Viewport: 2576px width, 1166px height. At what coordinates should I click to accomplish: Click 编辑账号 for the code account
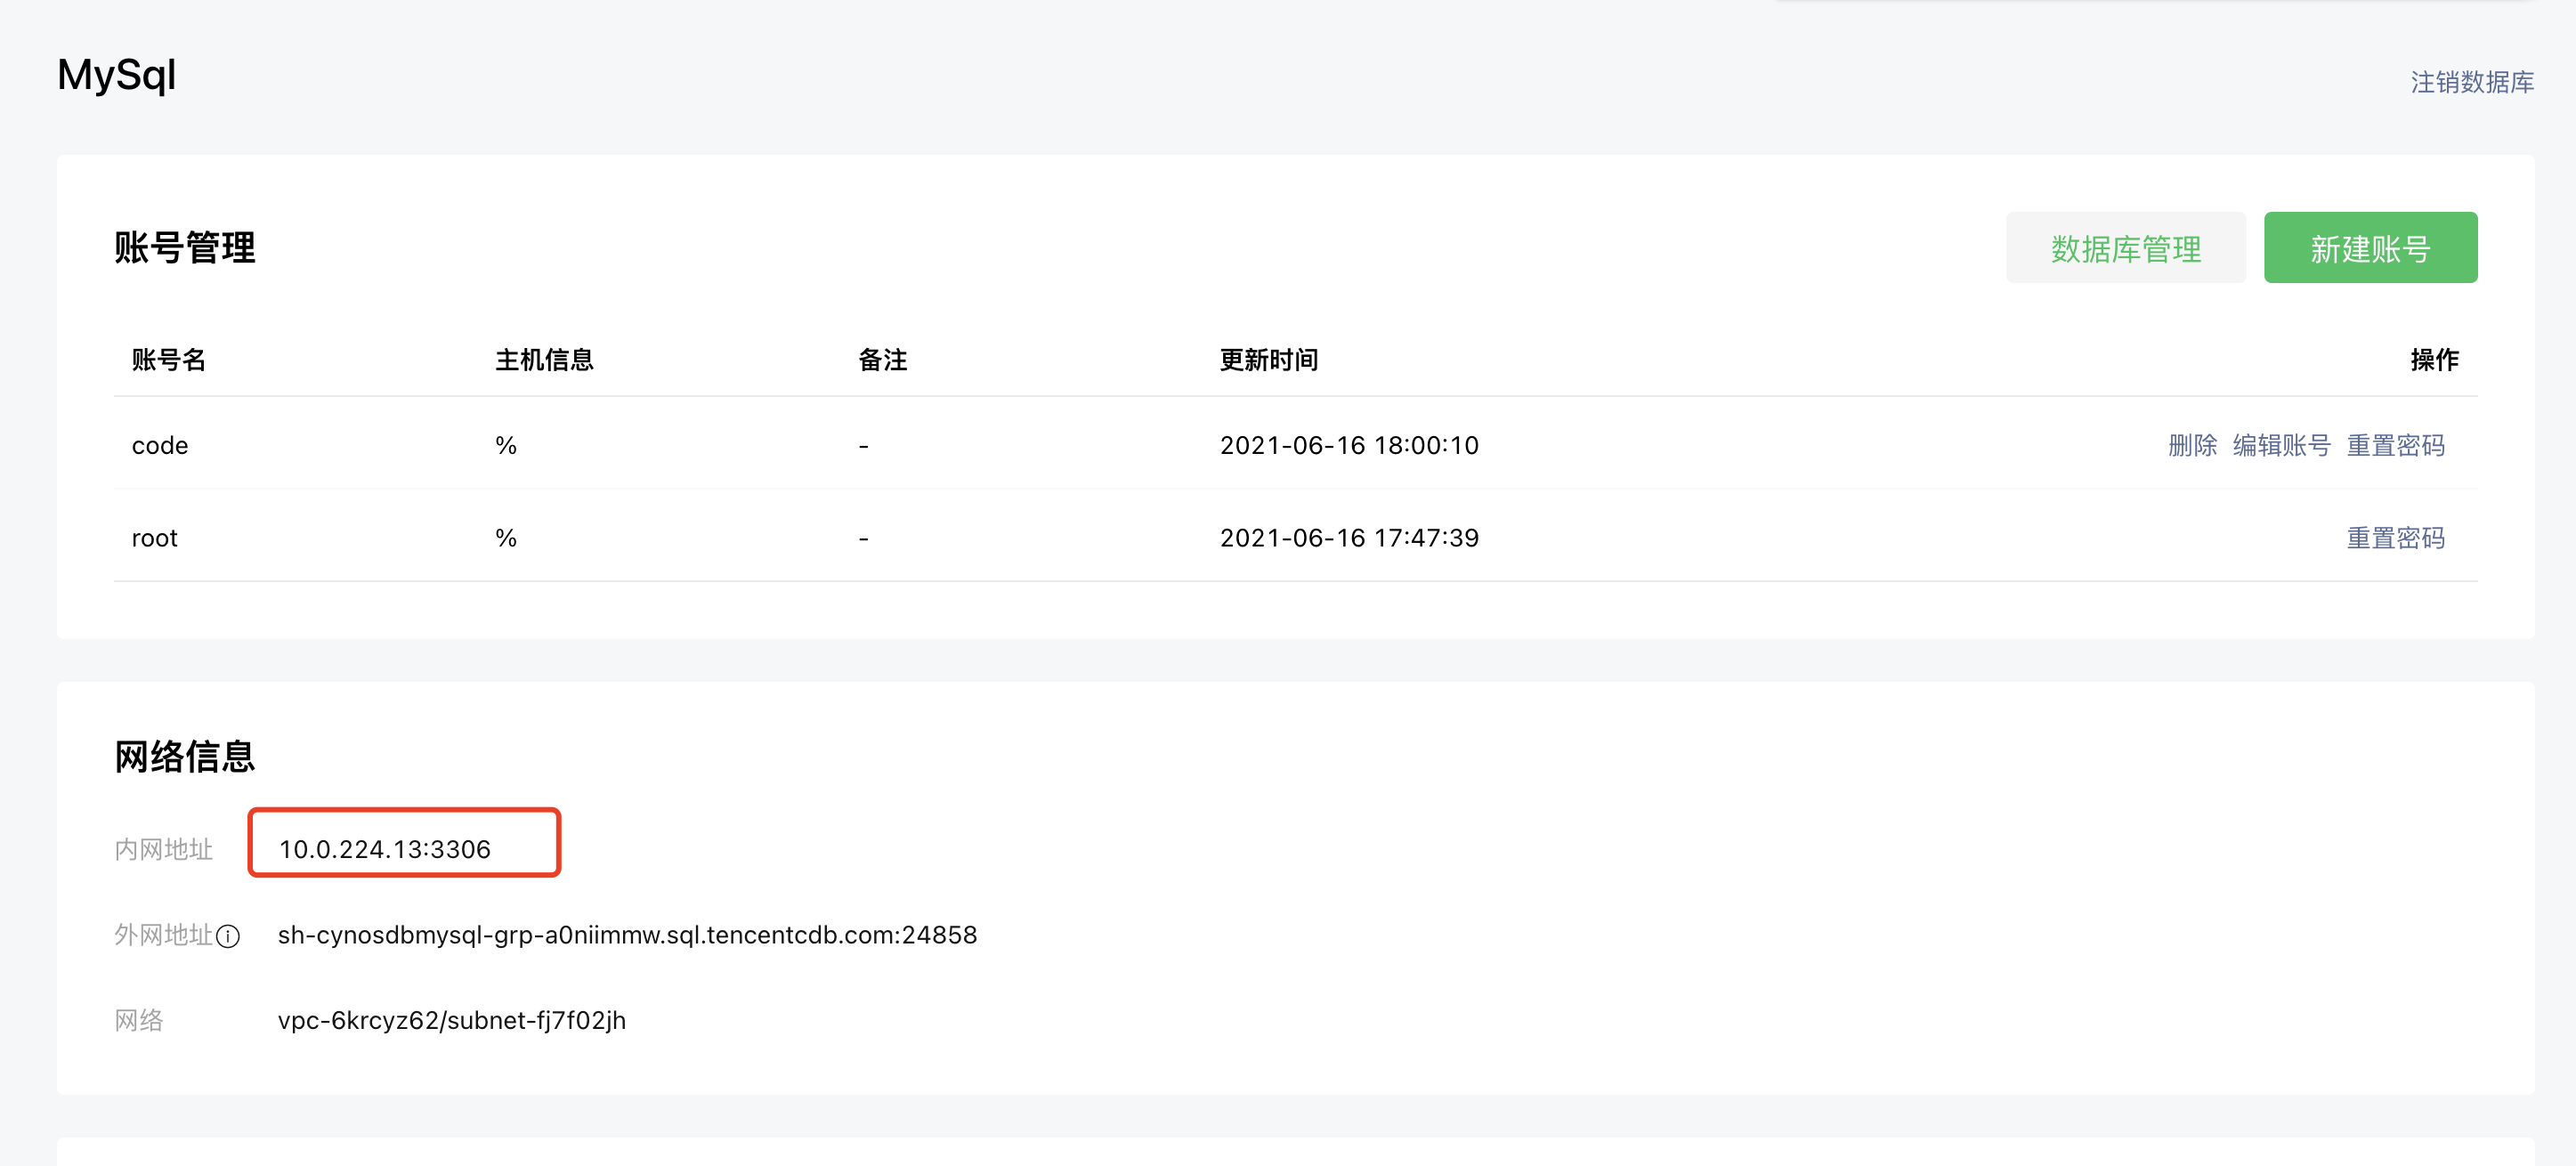pos(2281,445)
